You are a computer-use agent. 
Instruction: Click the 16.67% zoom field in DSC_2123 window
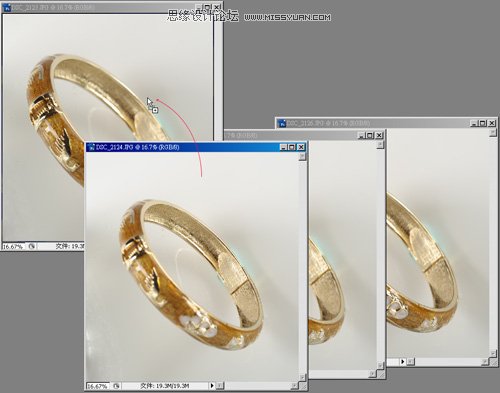13,247
